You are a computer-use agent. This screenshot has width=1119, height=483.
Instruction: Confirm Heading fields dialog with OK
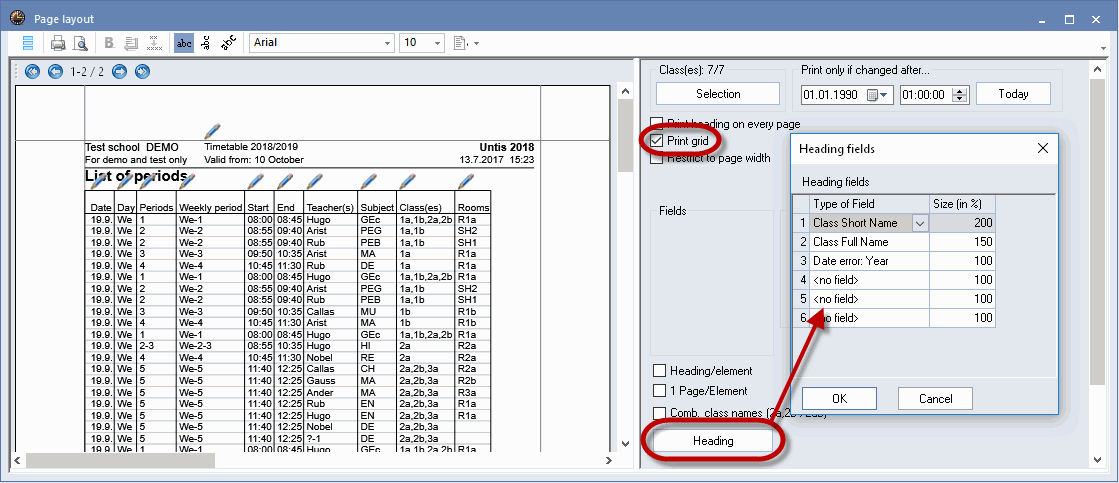click(x=839, y=399)
